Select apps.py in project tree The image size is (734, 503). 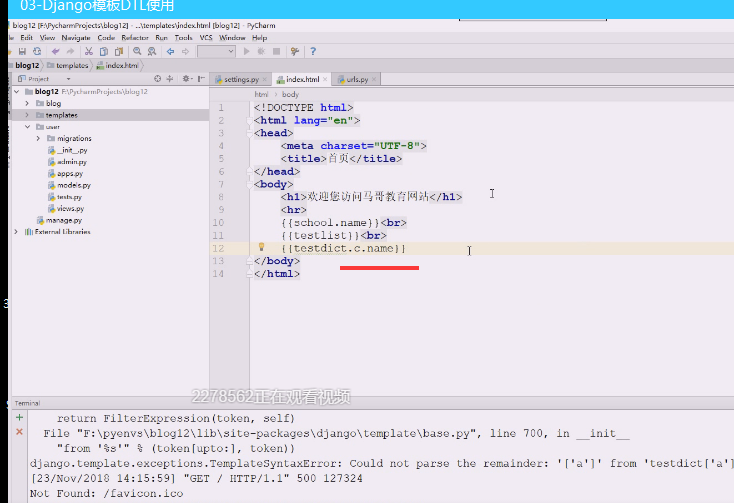(65, 174)
